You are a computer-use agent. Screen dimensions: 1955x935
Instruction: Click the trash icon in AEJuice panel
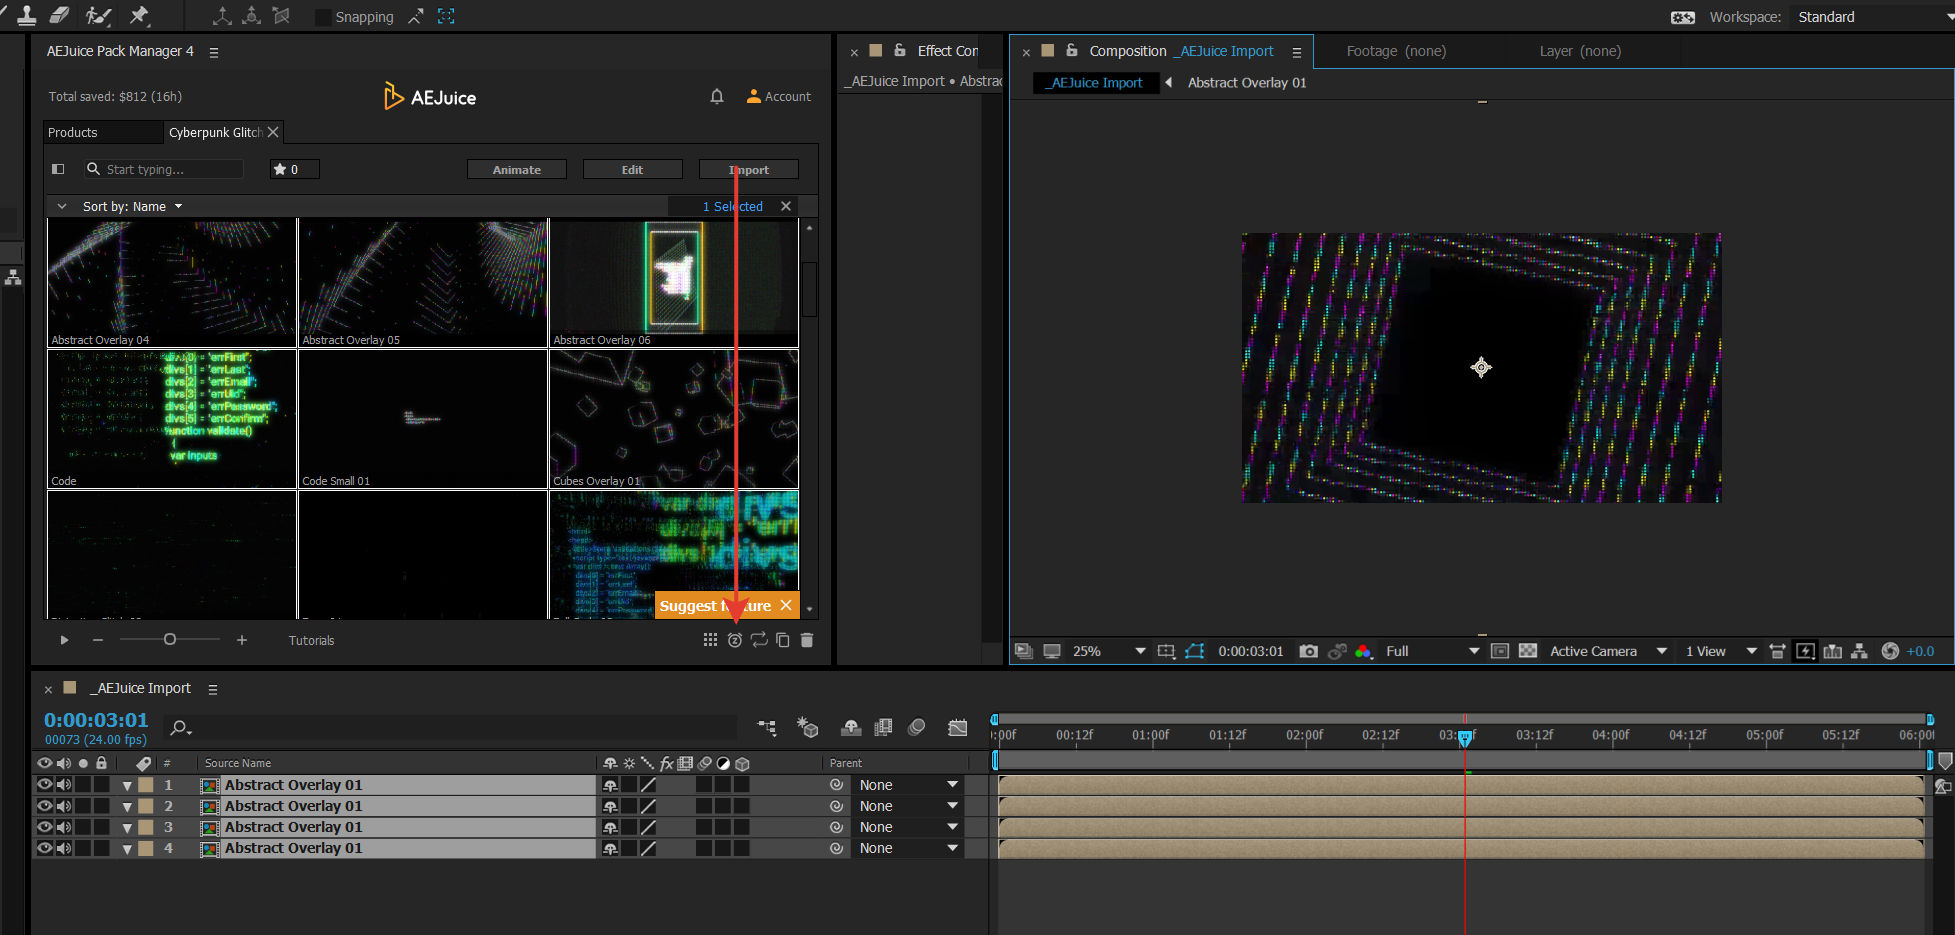pos(807,640)
